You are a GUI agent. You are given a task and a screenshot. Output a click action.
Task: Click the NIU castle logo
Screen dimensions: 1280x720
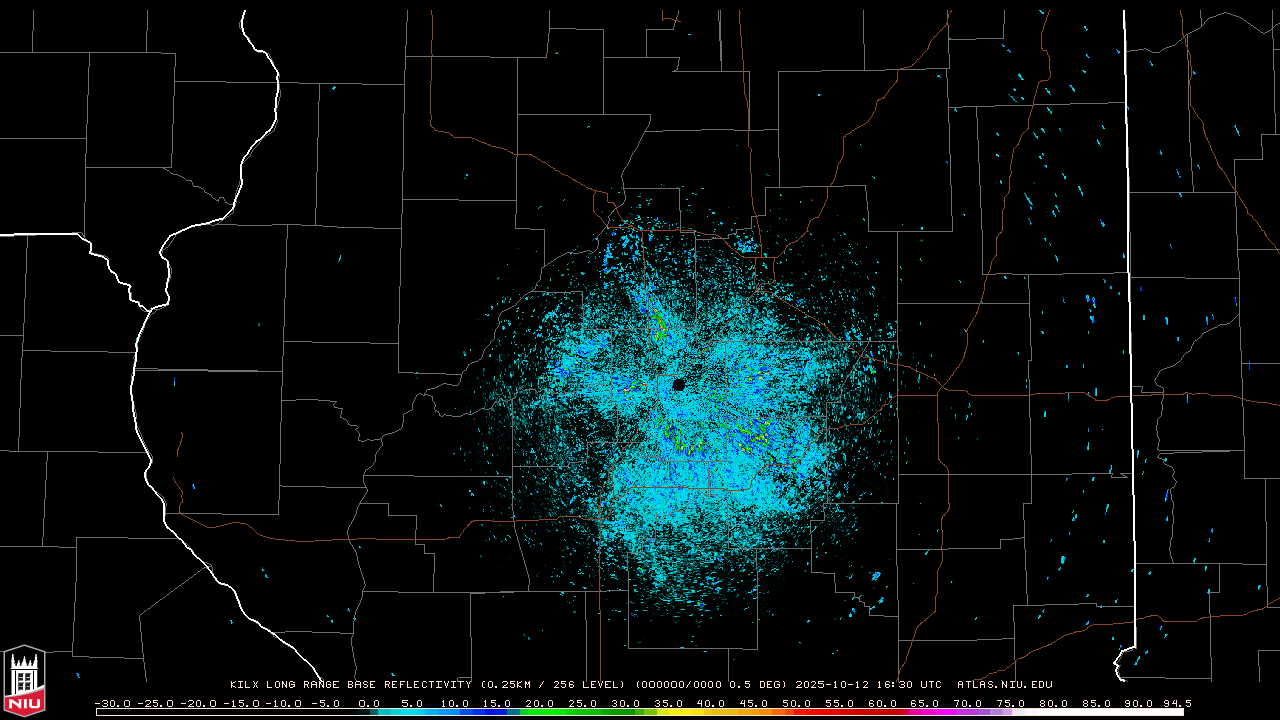(x=24, y=679)
